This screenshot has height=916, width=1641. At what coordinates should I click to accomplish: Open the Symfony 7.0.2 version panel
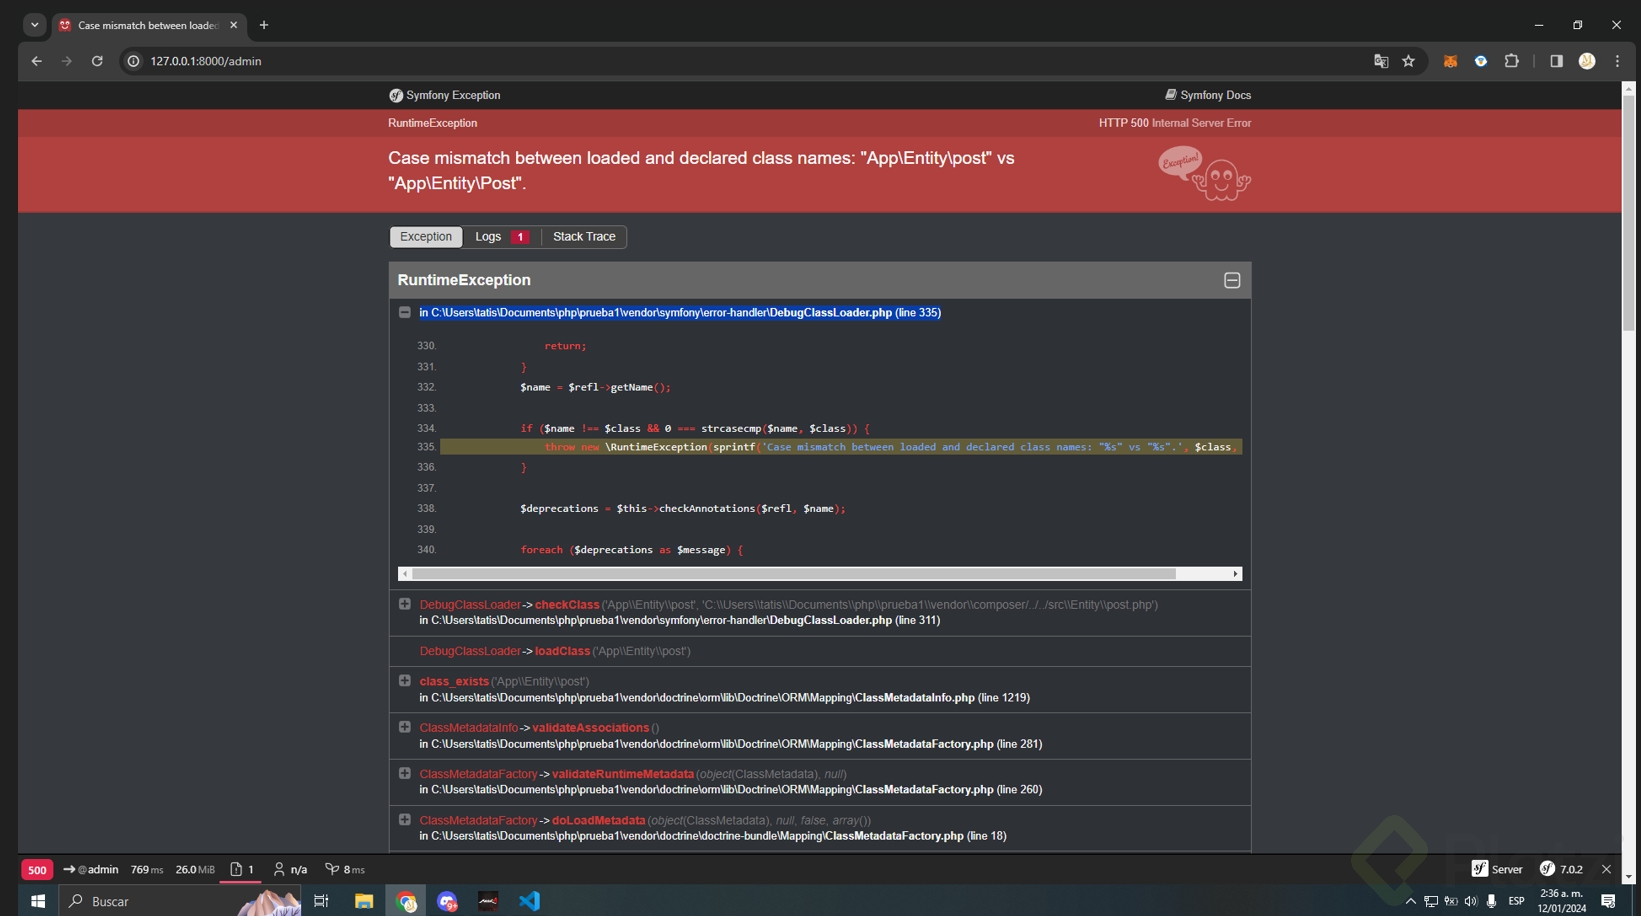coord(1562,870)
